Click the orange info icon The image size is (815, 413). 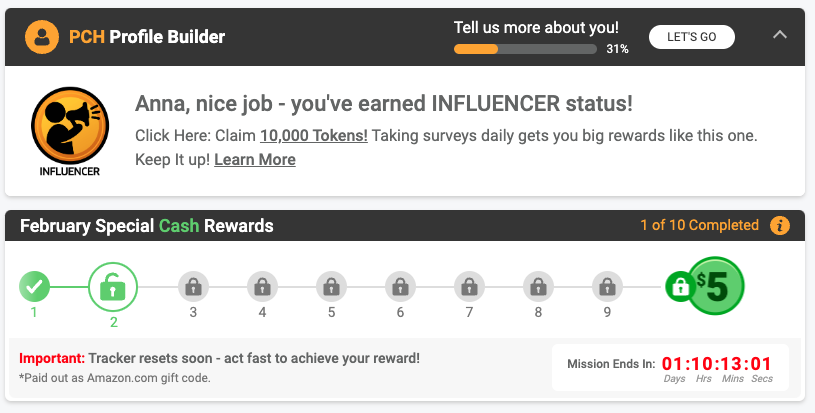pos(780,226)
